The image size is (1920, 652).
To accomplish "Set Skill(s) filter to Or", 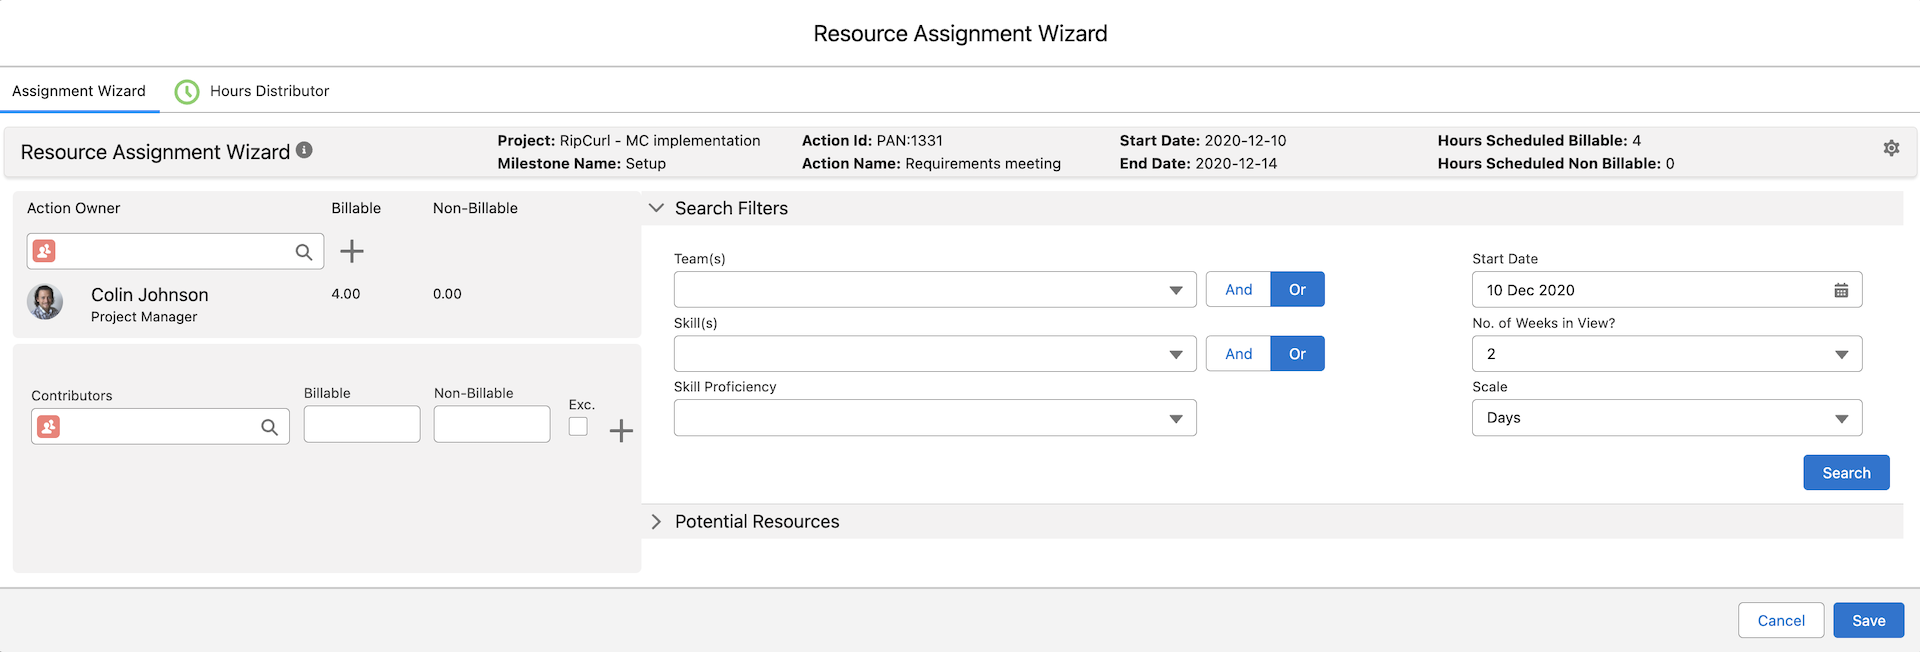I will (1297, 354).
